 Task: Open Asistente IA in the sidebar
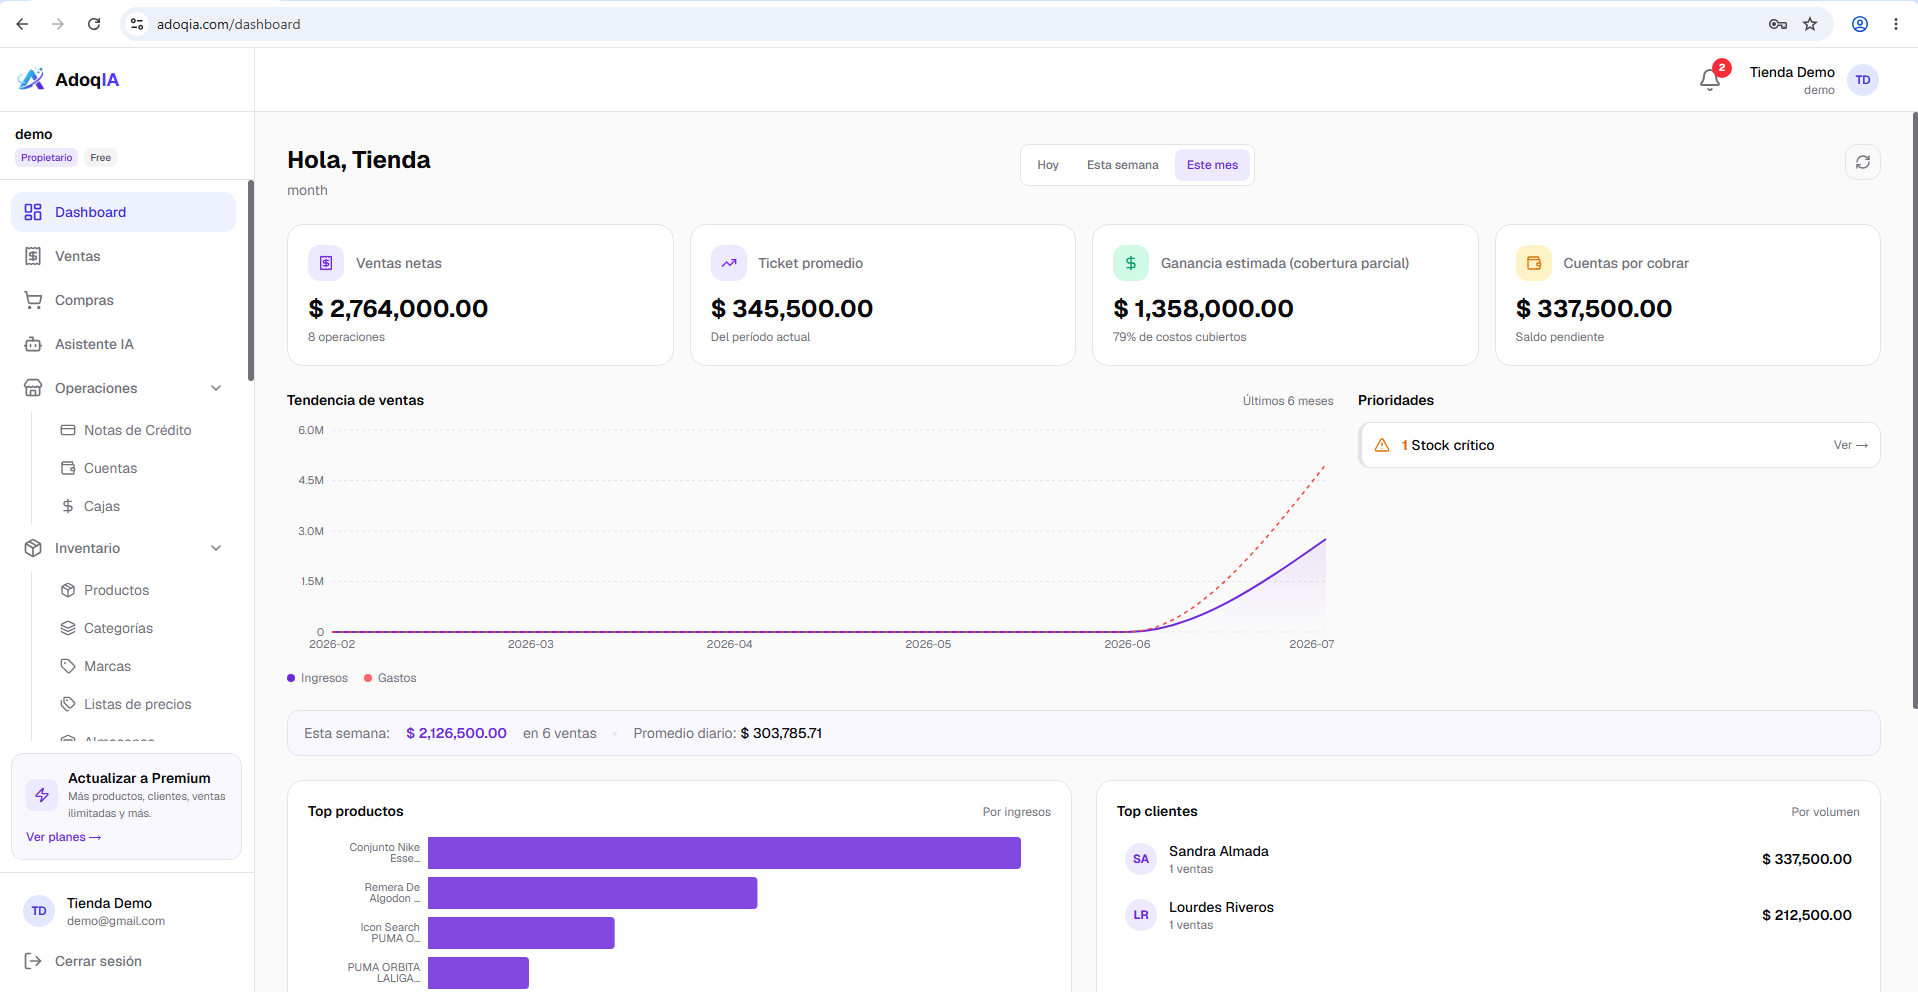tap(124, 344)
